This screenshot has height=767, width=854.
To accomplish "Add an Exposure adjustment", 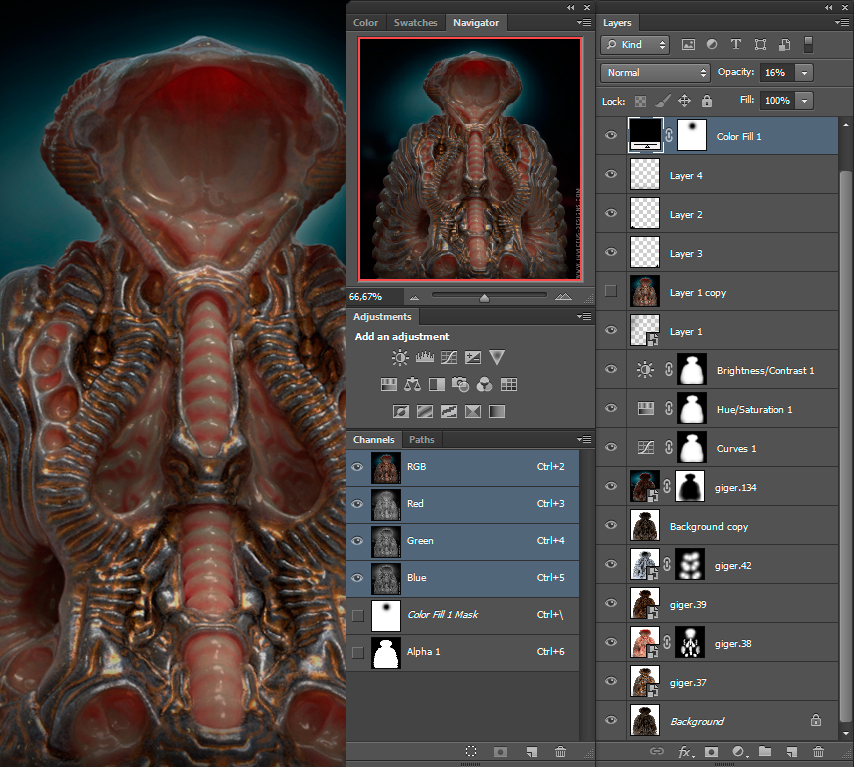I will pyautogui.click(x=473, y=357).
